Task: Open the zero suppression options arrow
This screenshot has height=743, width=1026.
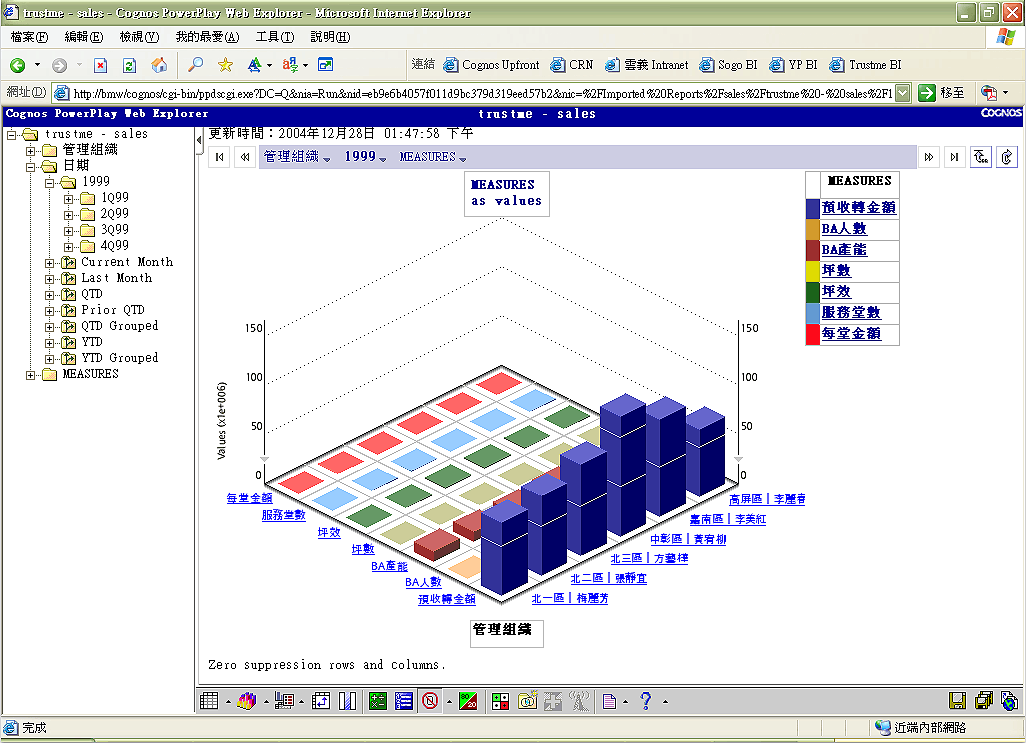Action: pos(449,702)
